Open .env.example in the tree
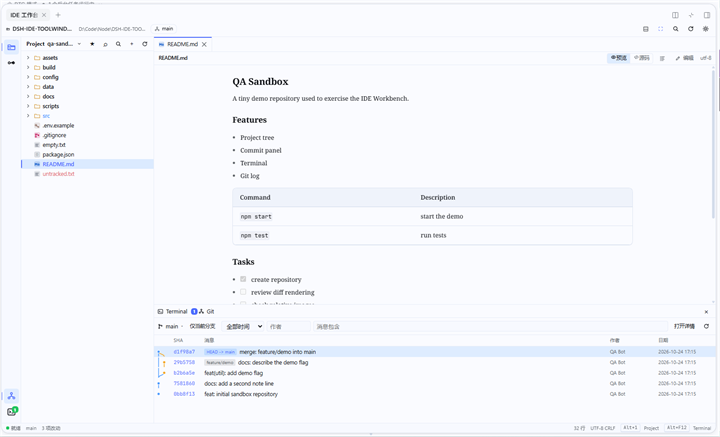 click(58, 126)
